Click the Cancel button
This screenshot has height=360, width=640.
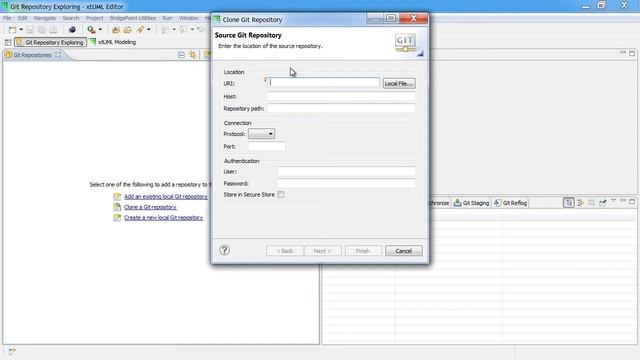(404, 251)
